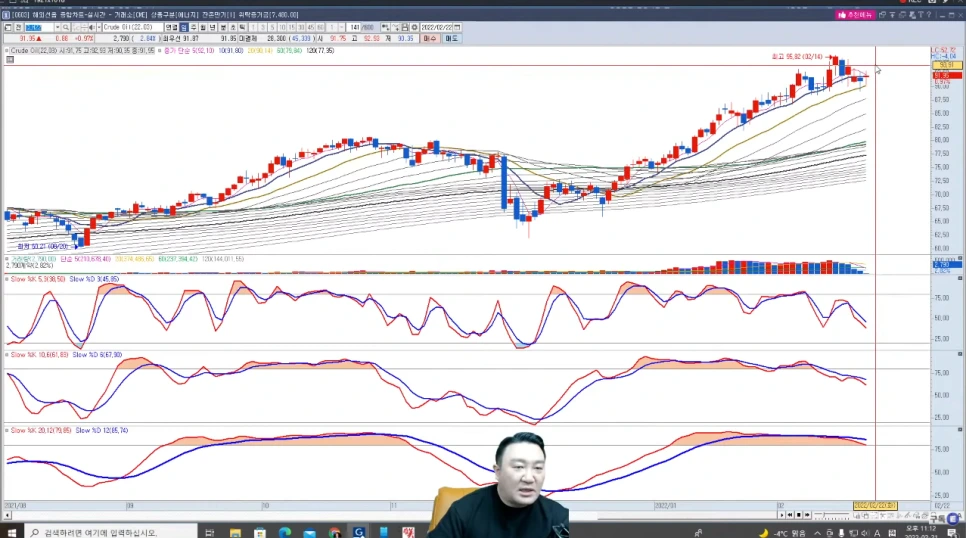Screen dimensions: 966x538
Task: Select the 초 second period button
Action: coord(233,28)
